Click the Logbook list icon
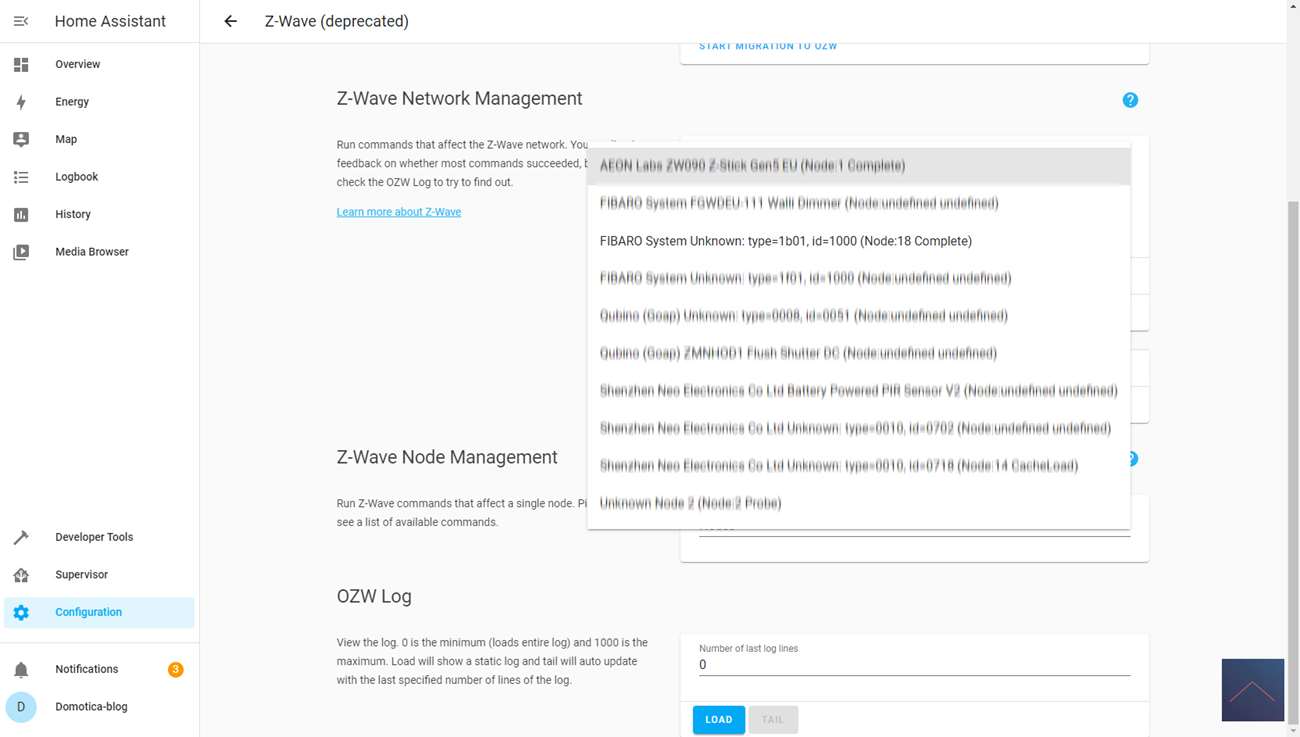The height and width of the screenshot is (737, 1300). click(21, 177)
